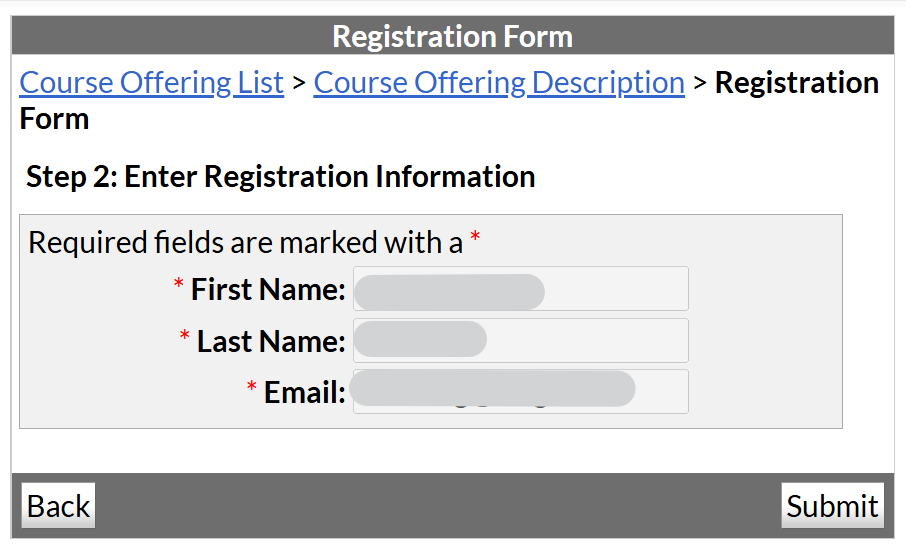
Task: Click the gray Registration Form title bar
Action: tap(452, 37)
